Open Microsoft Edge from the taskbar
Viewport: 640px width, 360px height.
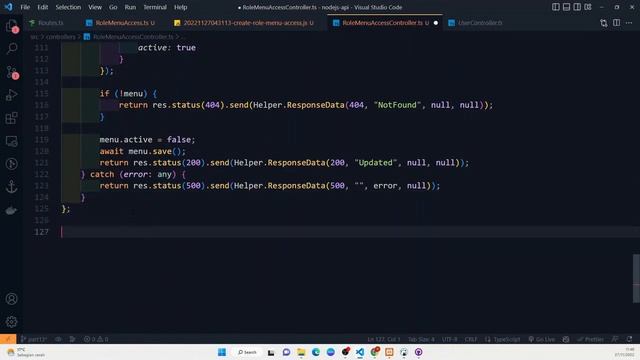[x=316, y=352]
